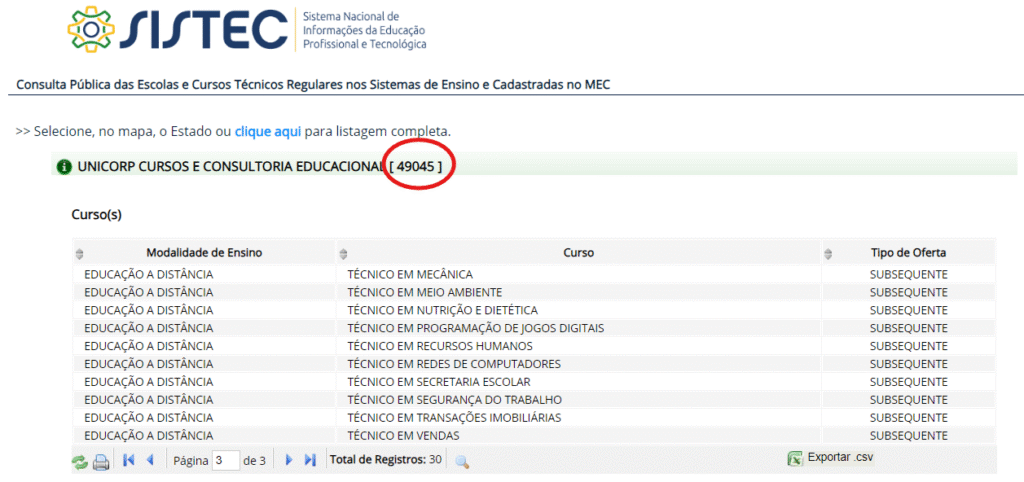
Task: Select row TÉCNICO EM NUTRIÇÃO E DIETÉTICA
Action: click(x=534, y=310)
